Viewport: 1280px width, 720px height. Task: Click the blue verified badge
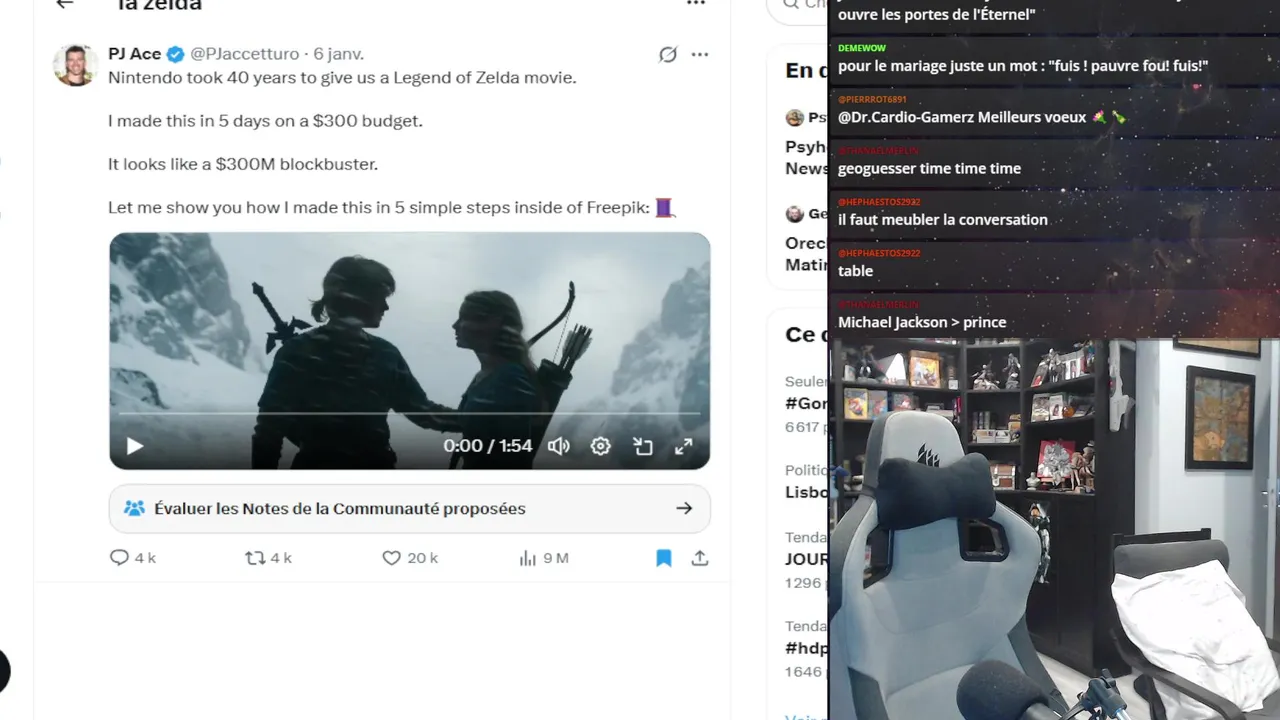[175, 54]
